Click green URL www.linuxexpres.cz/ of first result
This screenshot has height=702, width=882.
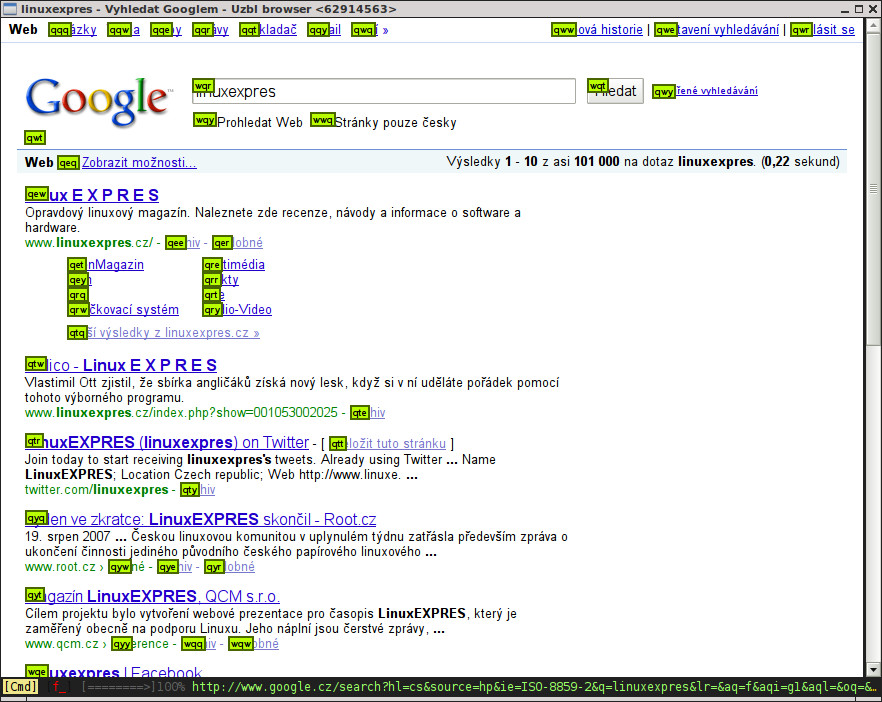[x=89, y=242]
